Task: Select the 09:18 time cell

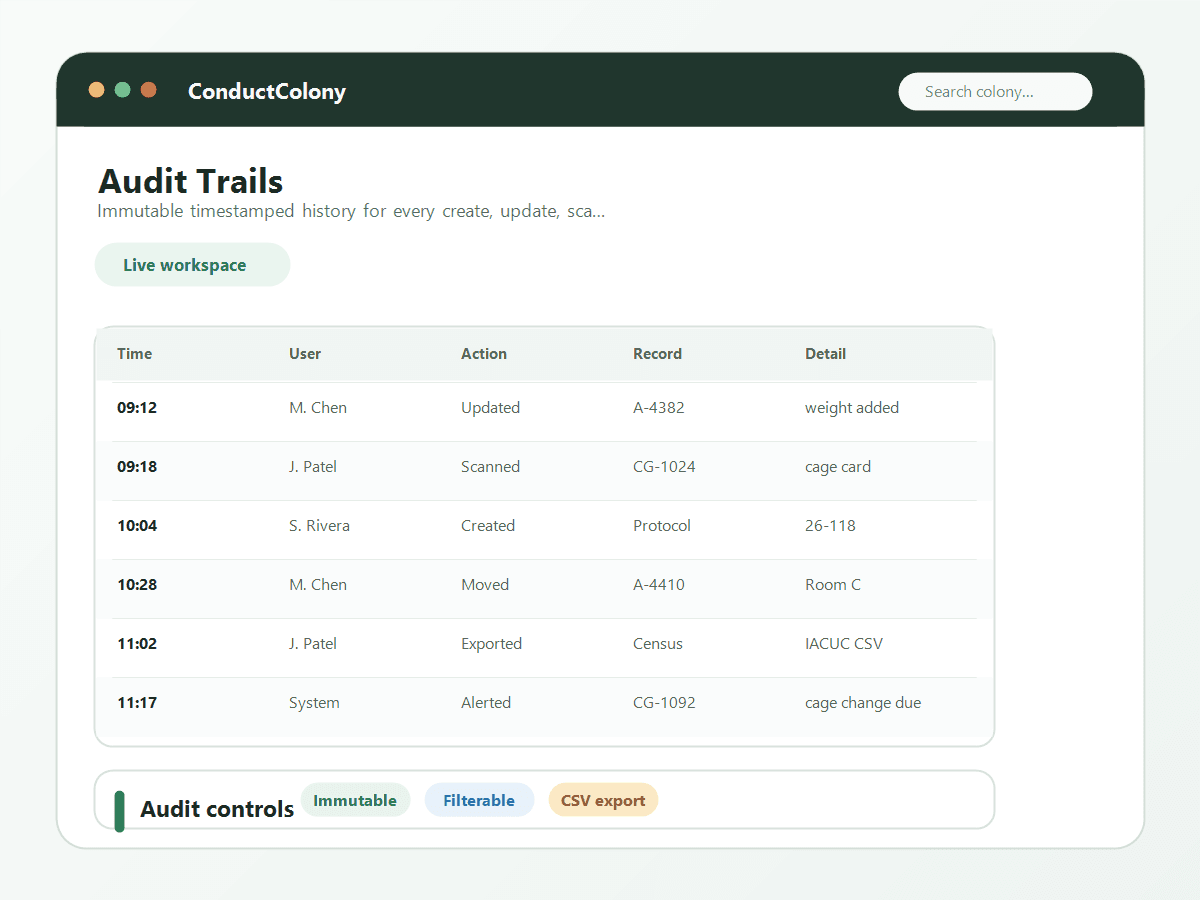Action: tap(137, 467)
